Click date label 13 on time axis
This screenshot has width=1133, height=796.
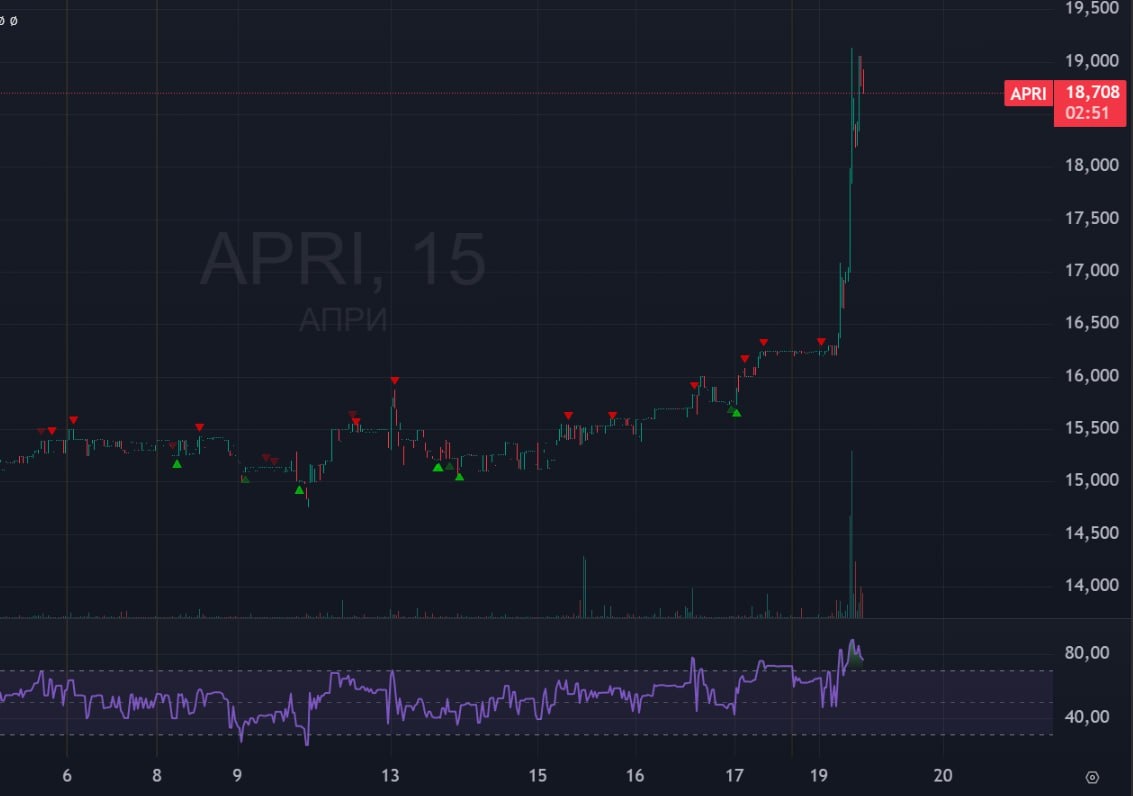pos(390,776)
